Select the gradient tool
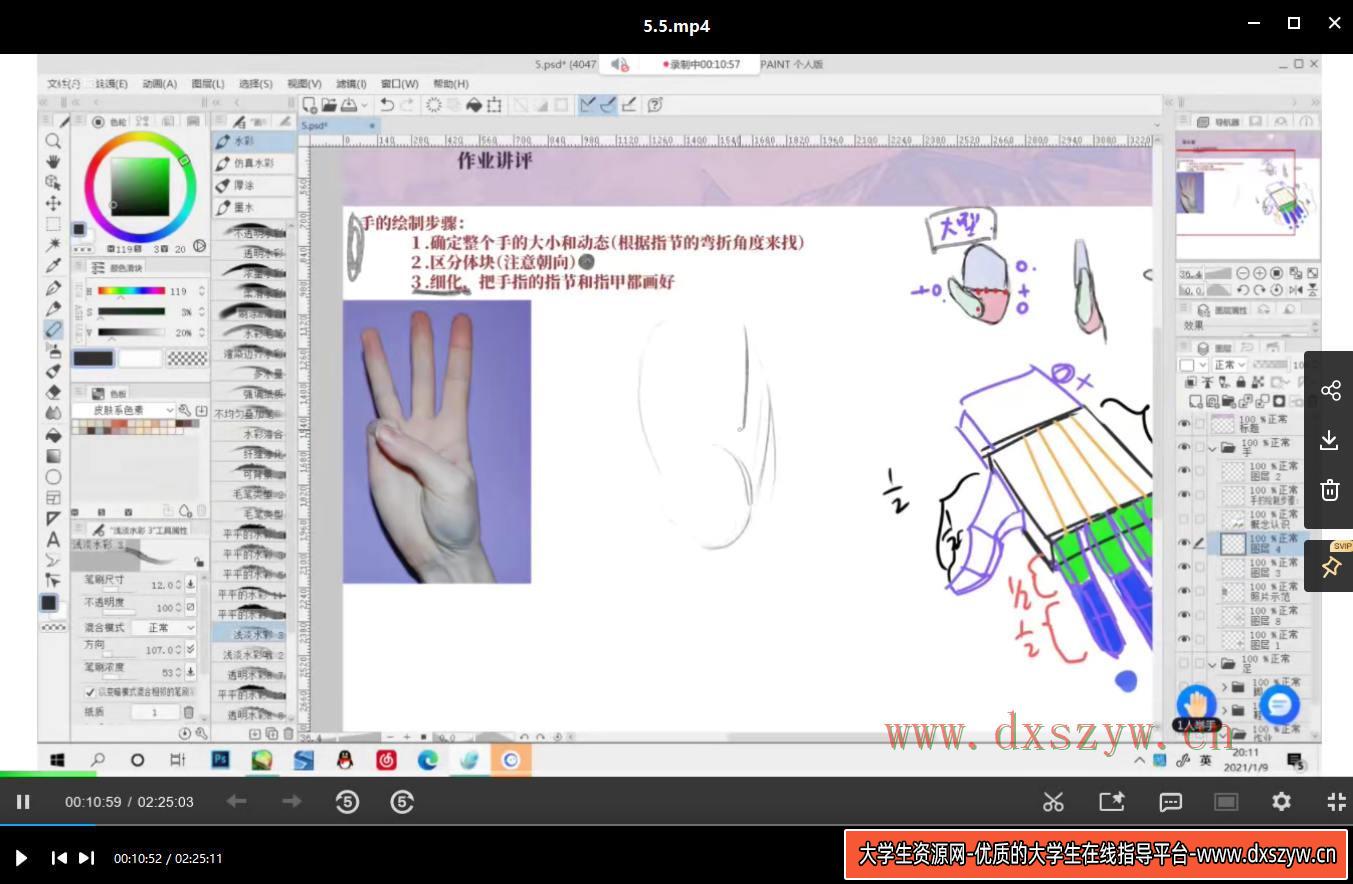Screen dimensions: 1353x884 pyautogui.click(x=53, y=455)
